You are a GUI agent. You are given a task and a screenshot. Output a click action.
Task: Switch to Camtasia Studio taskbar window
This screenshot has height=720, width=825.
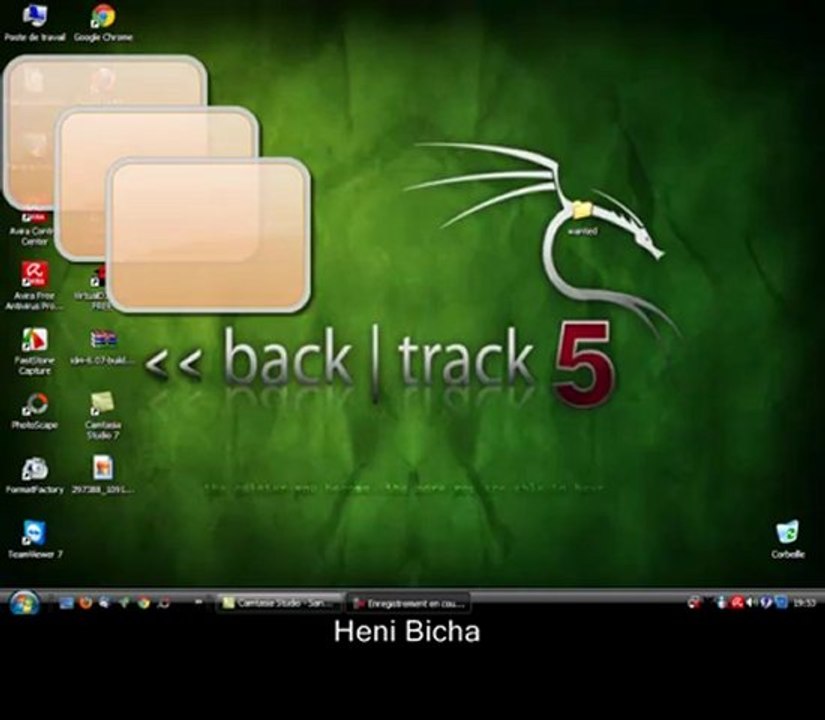[x=279, y=603]
